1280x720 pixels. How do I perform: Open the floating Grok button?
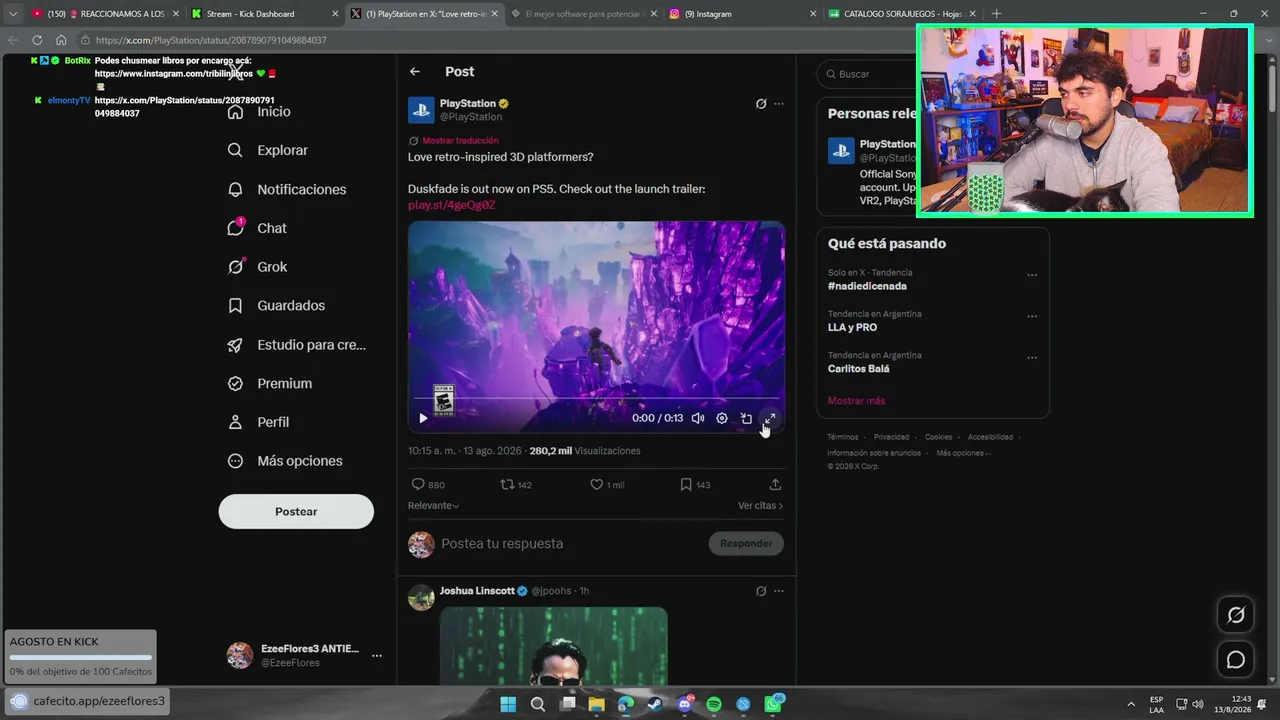click(1236, 615)
